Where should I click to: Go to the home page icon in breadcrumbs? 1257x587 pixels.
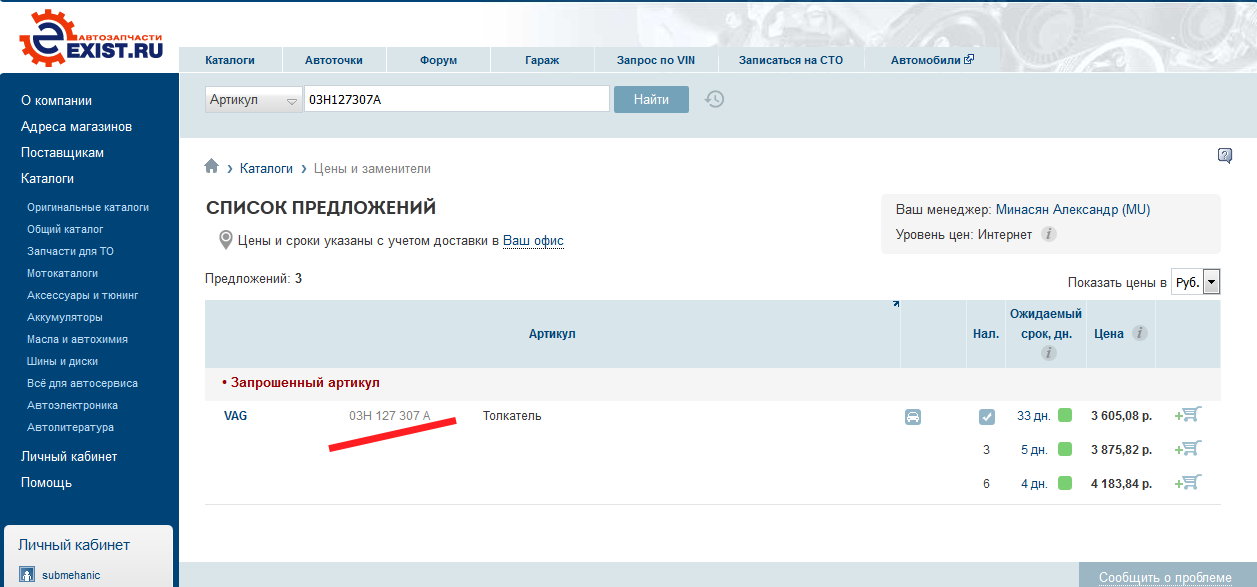(211, 167)
